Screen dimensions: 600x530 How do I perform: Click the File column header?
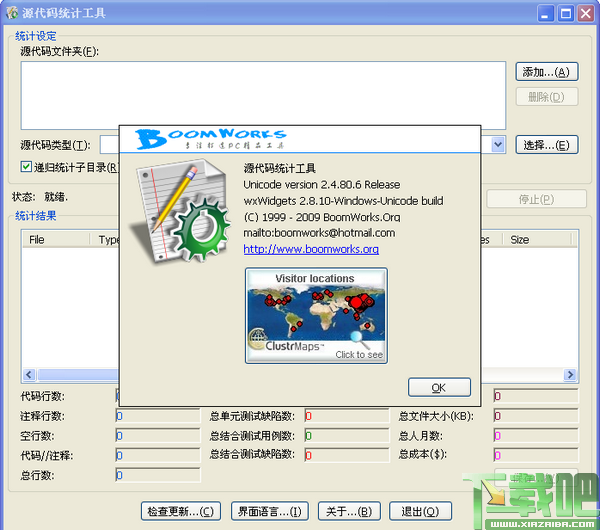pos(55,240)
